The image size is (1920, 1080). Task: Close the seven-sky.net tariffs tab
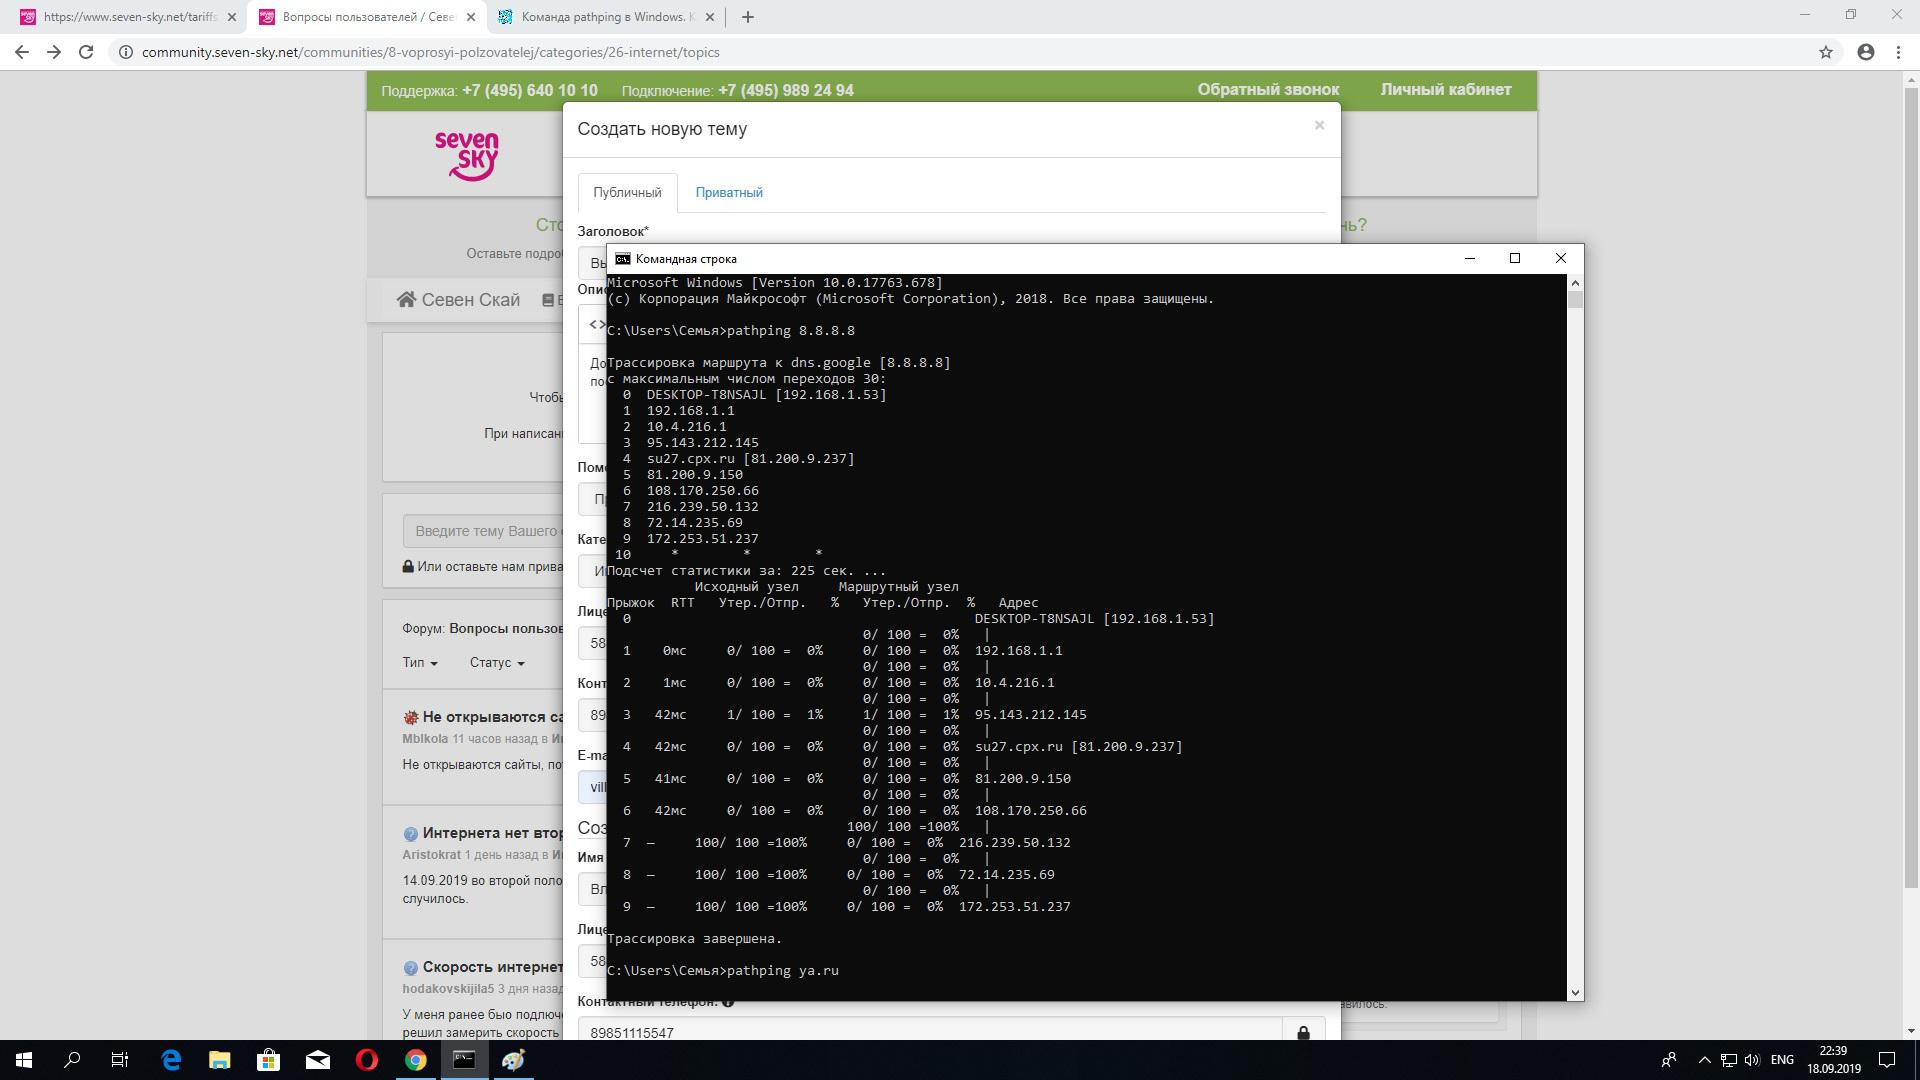(x=231, y=17)
